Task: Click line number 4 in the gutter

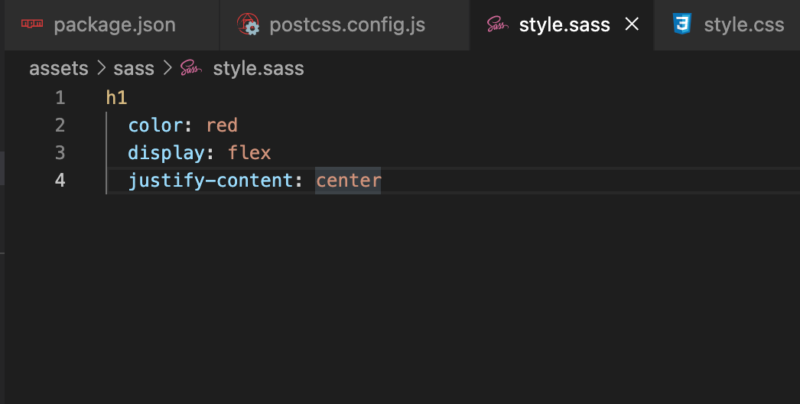Action: tap(60, 180)
